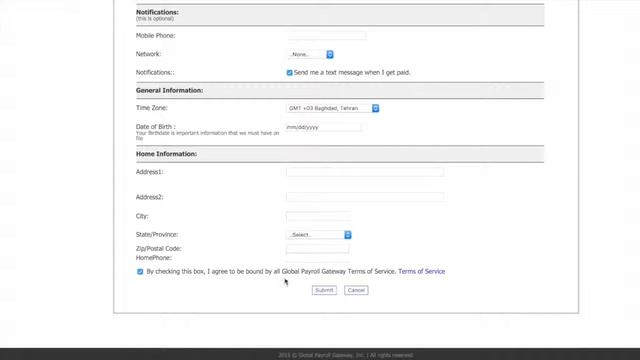Open the State/Province dropdown
Screen dimensions: 640x360
(x=319, y=235)
